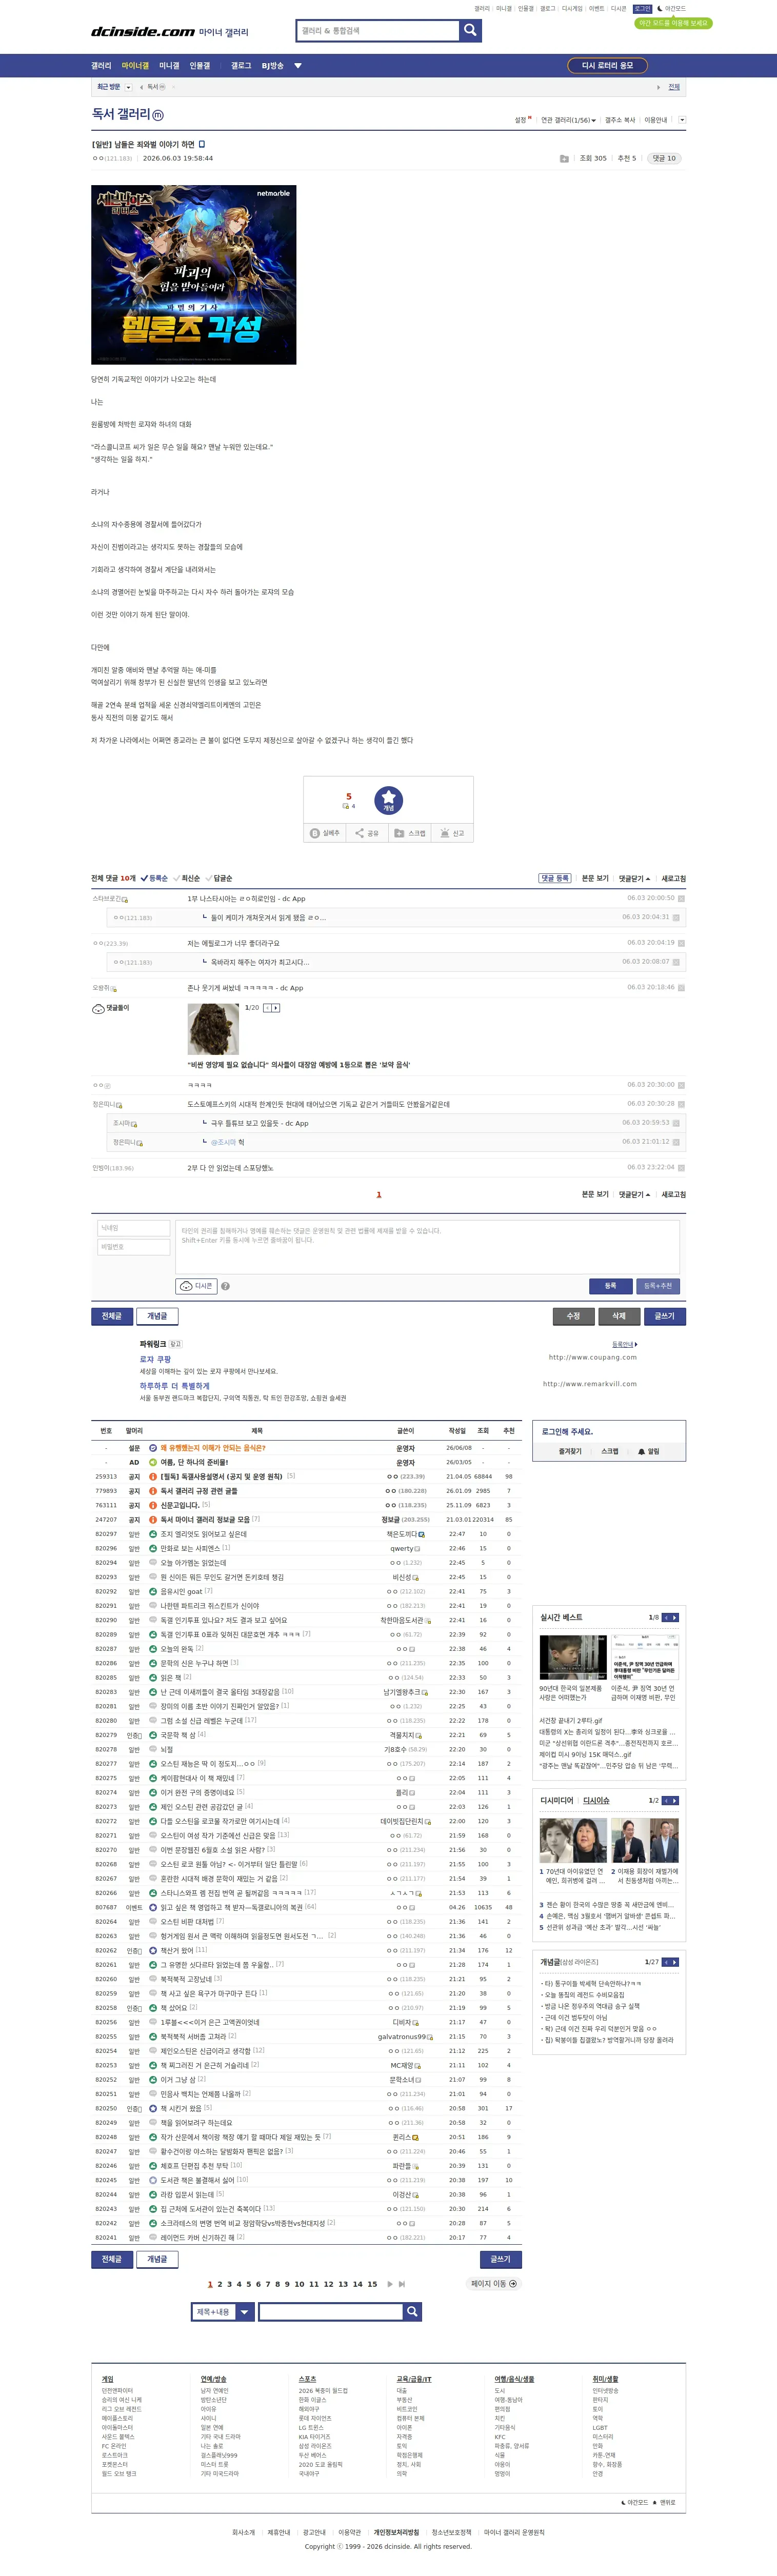The image size is (777, 2576).
Task: Open the dropdown arrow beside 이용안내
Action: click(682, 120)
